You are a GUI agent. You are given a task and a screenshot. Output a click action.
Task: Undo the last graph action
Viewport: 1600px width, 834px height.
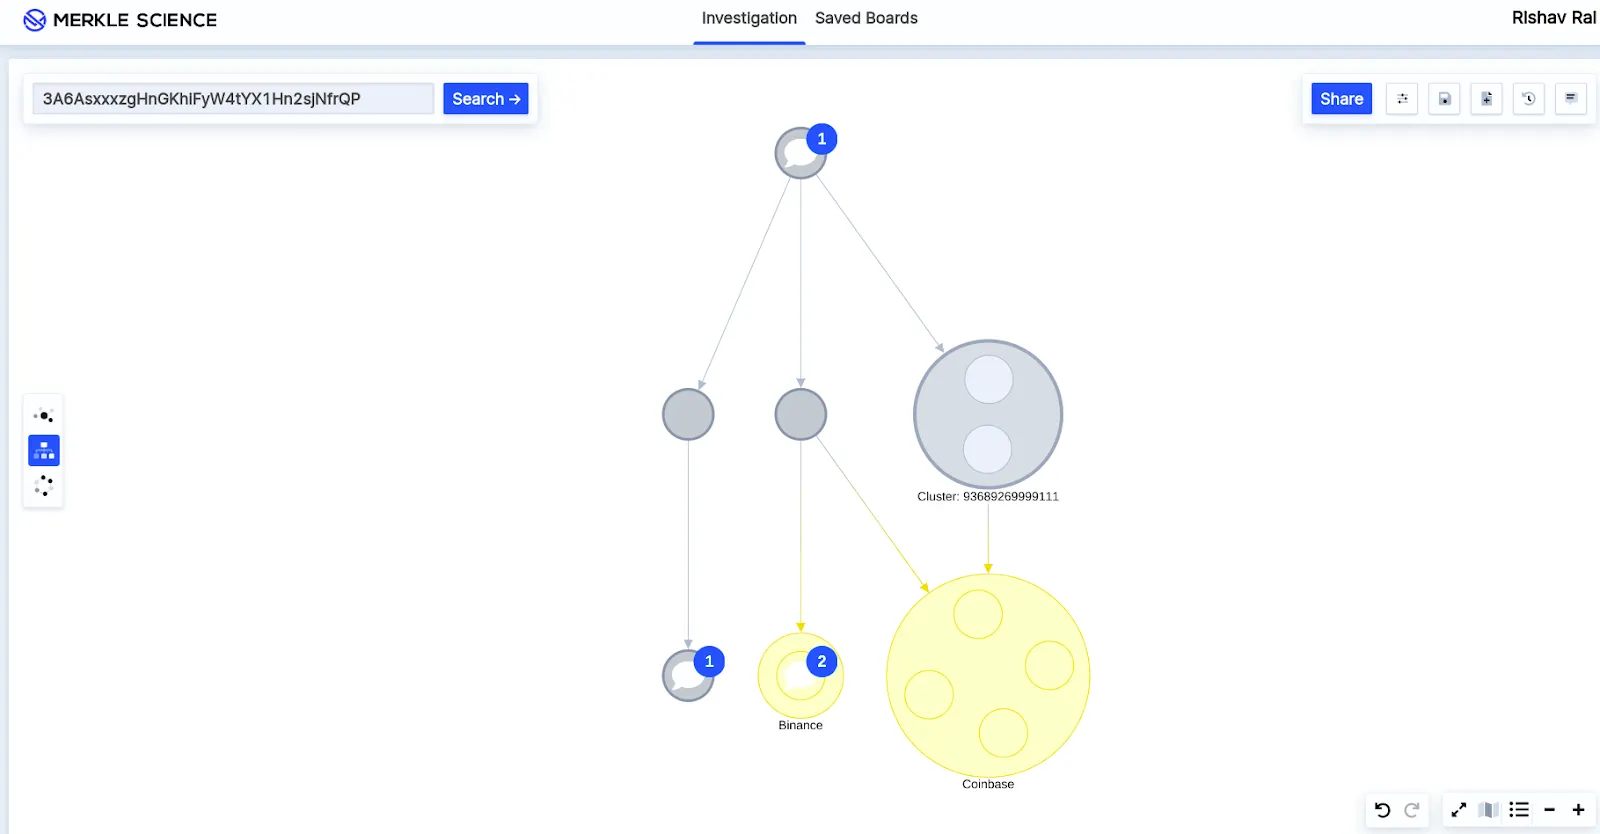[1383, 810]
